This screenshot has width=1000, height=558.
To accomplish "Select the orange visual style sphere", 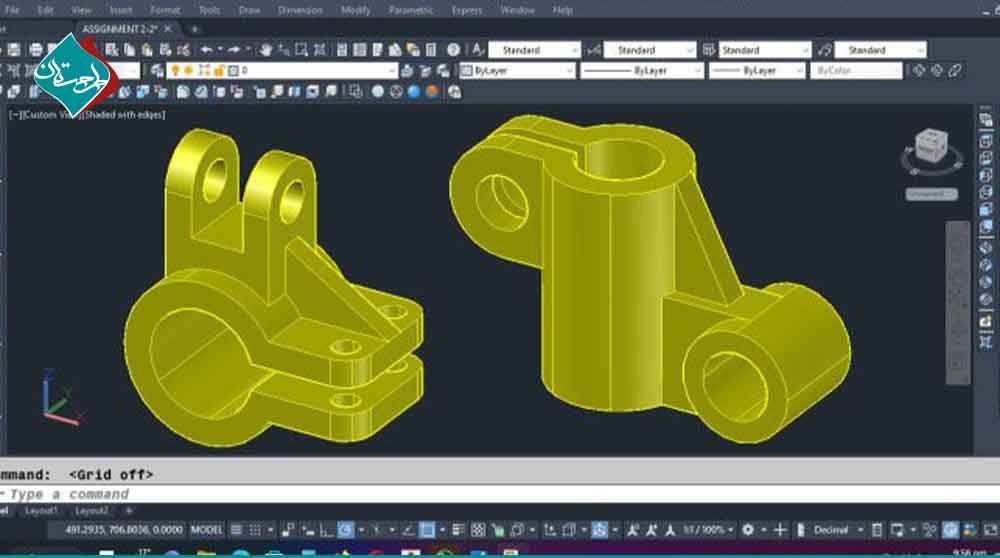I will (432, 91).
